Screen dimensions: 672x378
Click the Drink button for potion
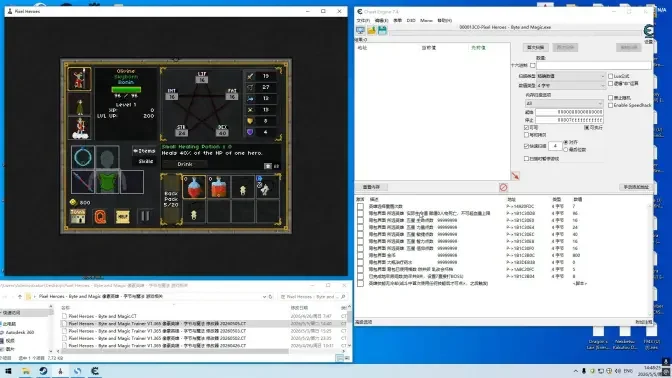point(185,164)
